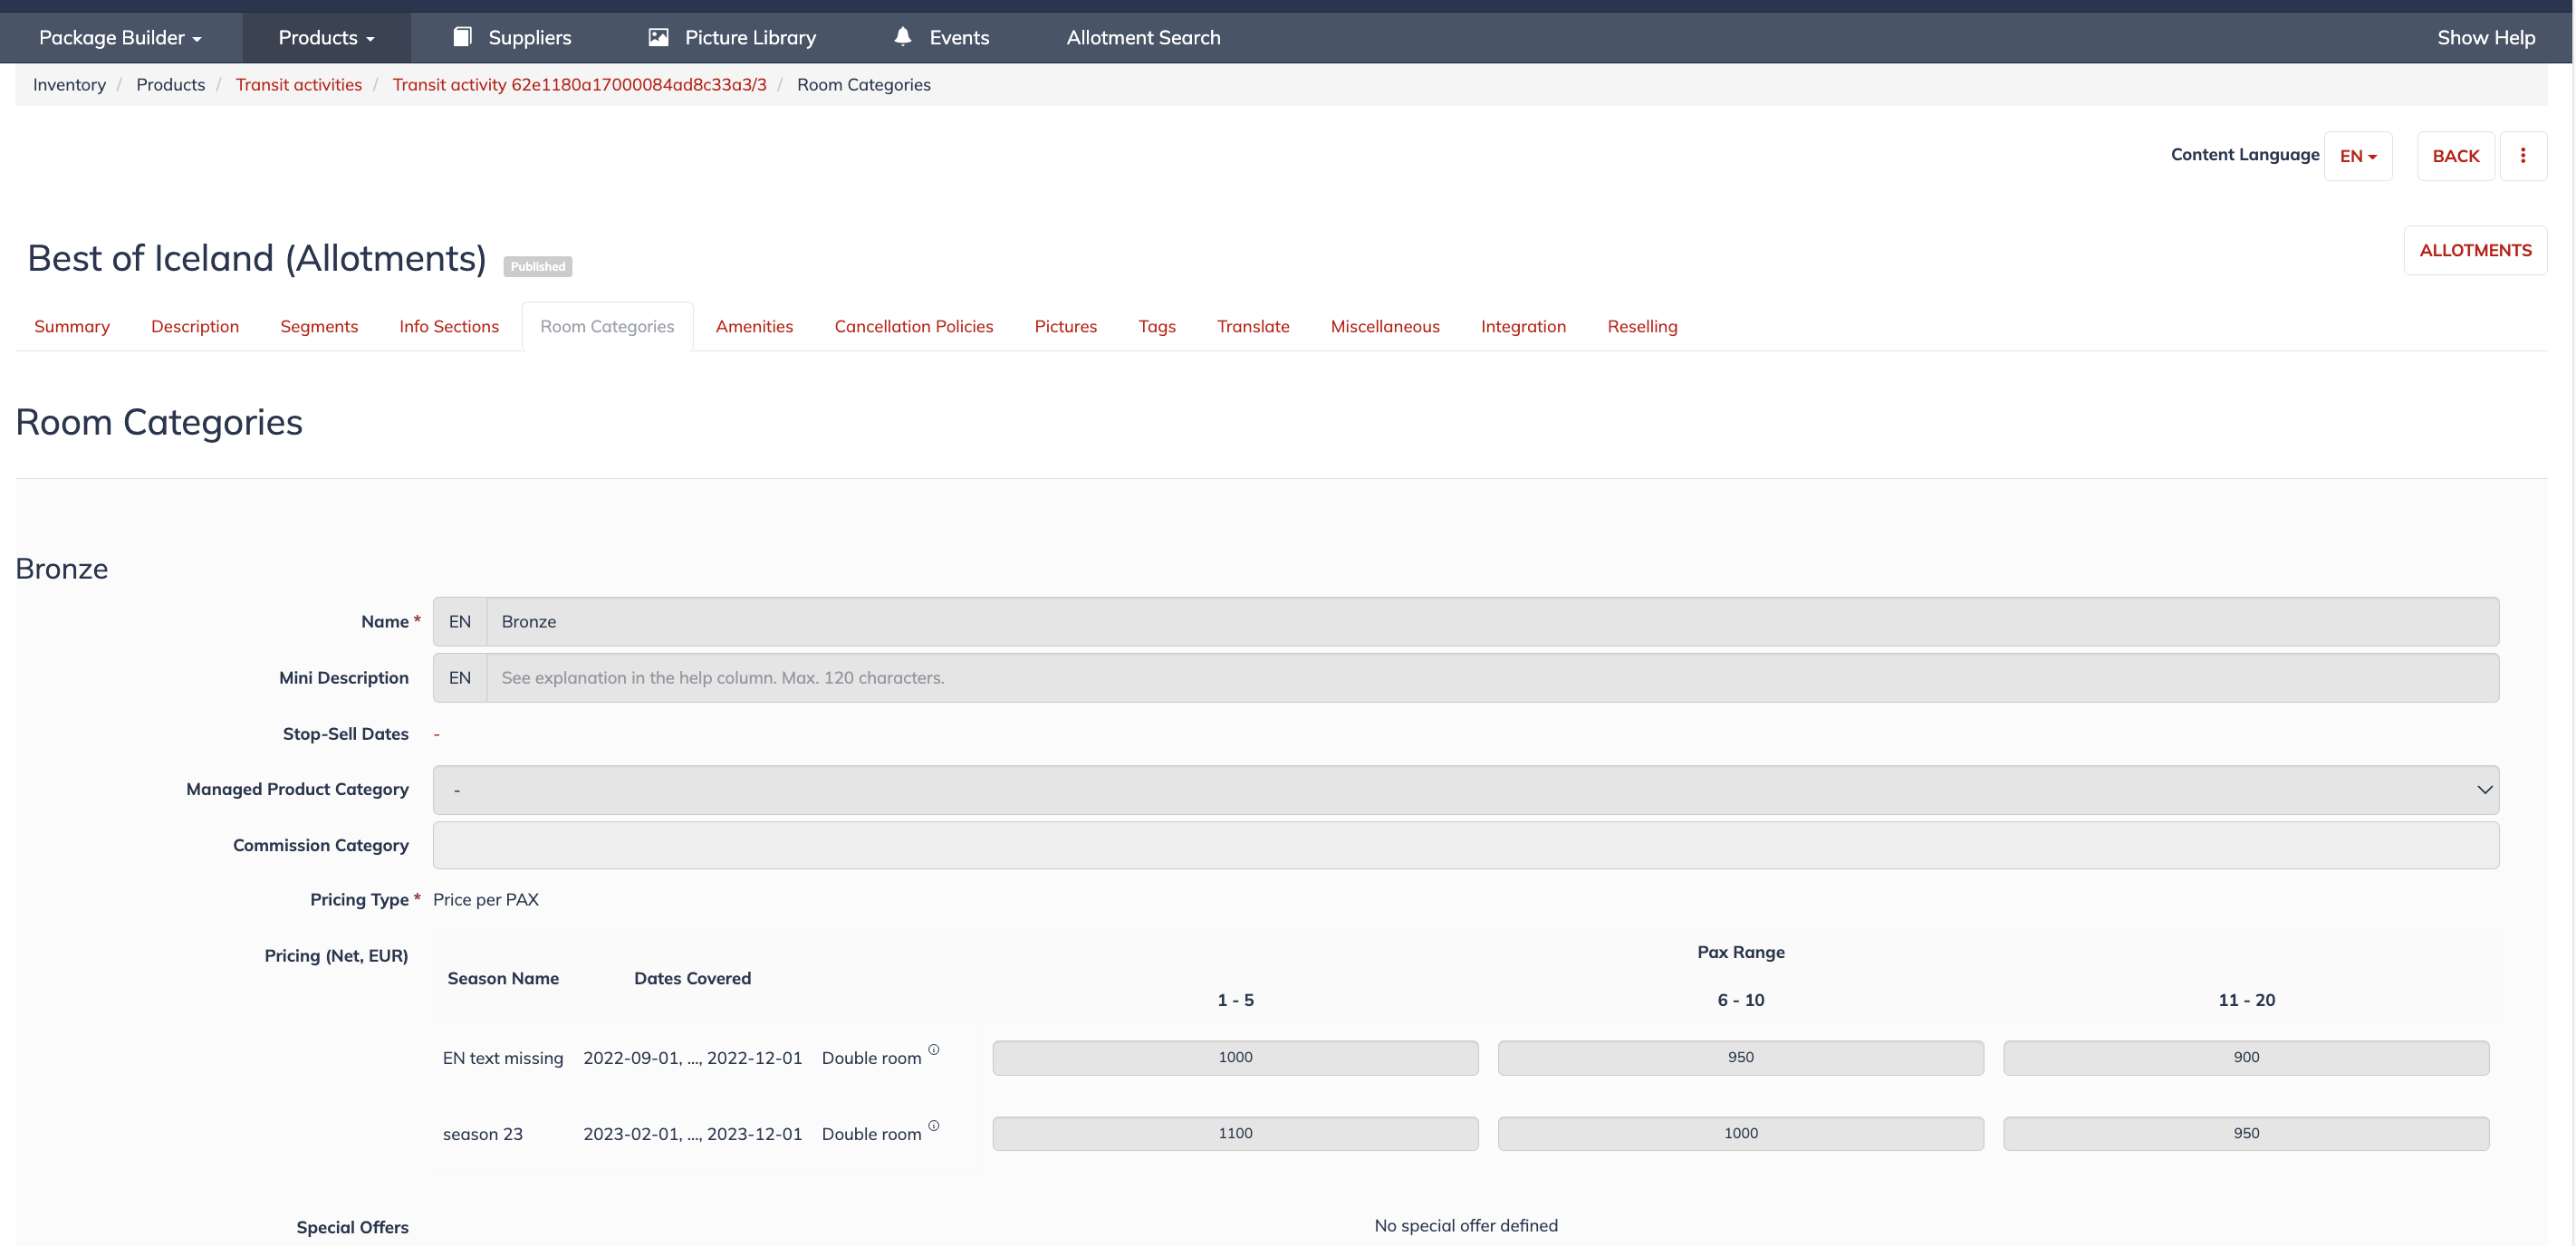Open the Package Builder dropdown menu

120,37
